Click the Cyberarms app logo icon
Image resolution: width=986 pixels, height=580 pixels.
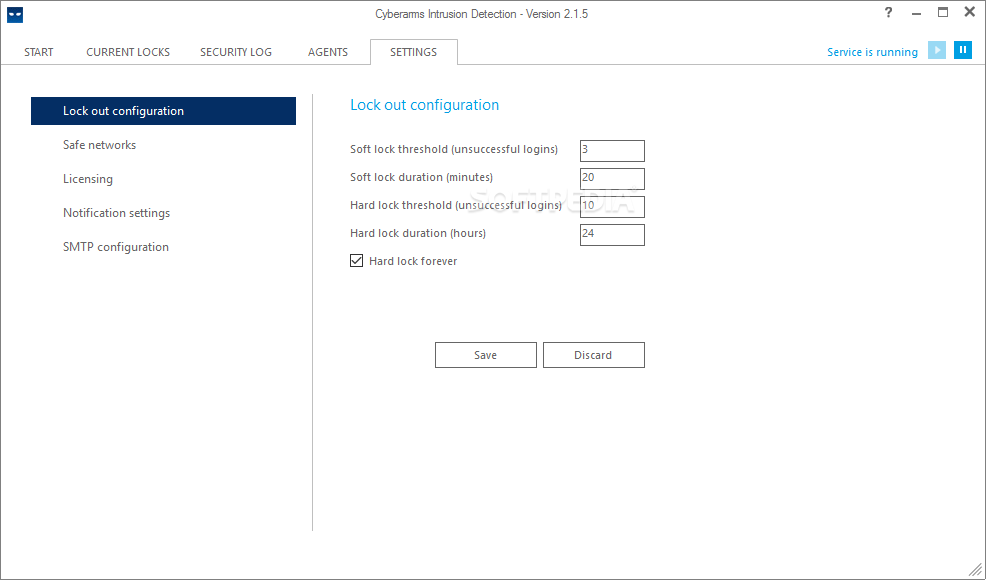pos(15,14)
